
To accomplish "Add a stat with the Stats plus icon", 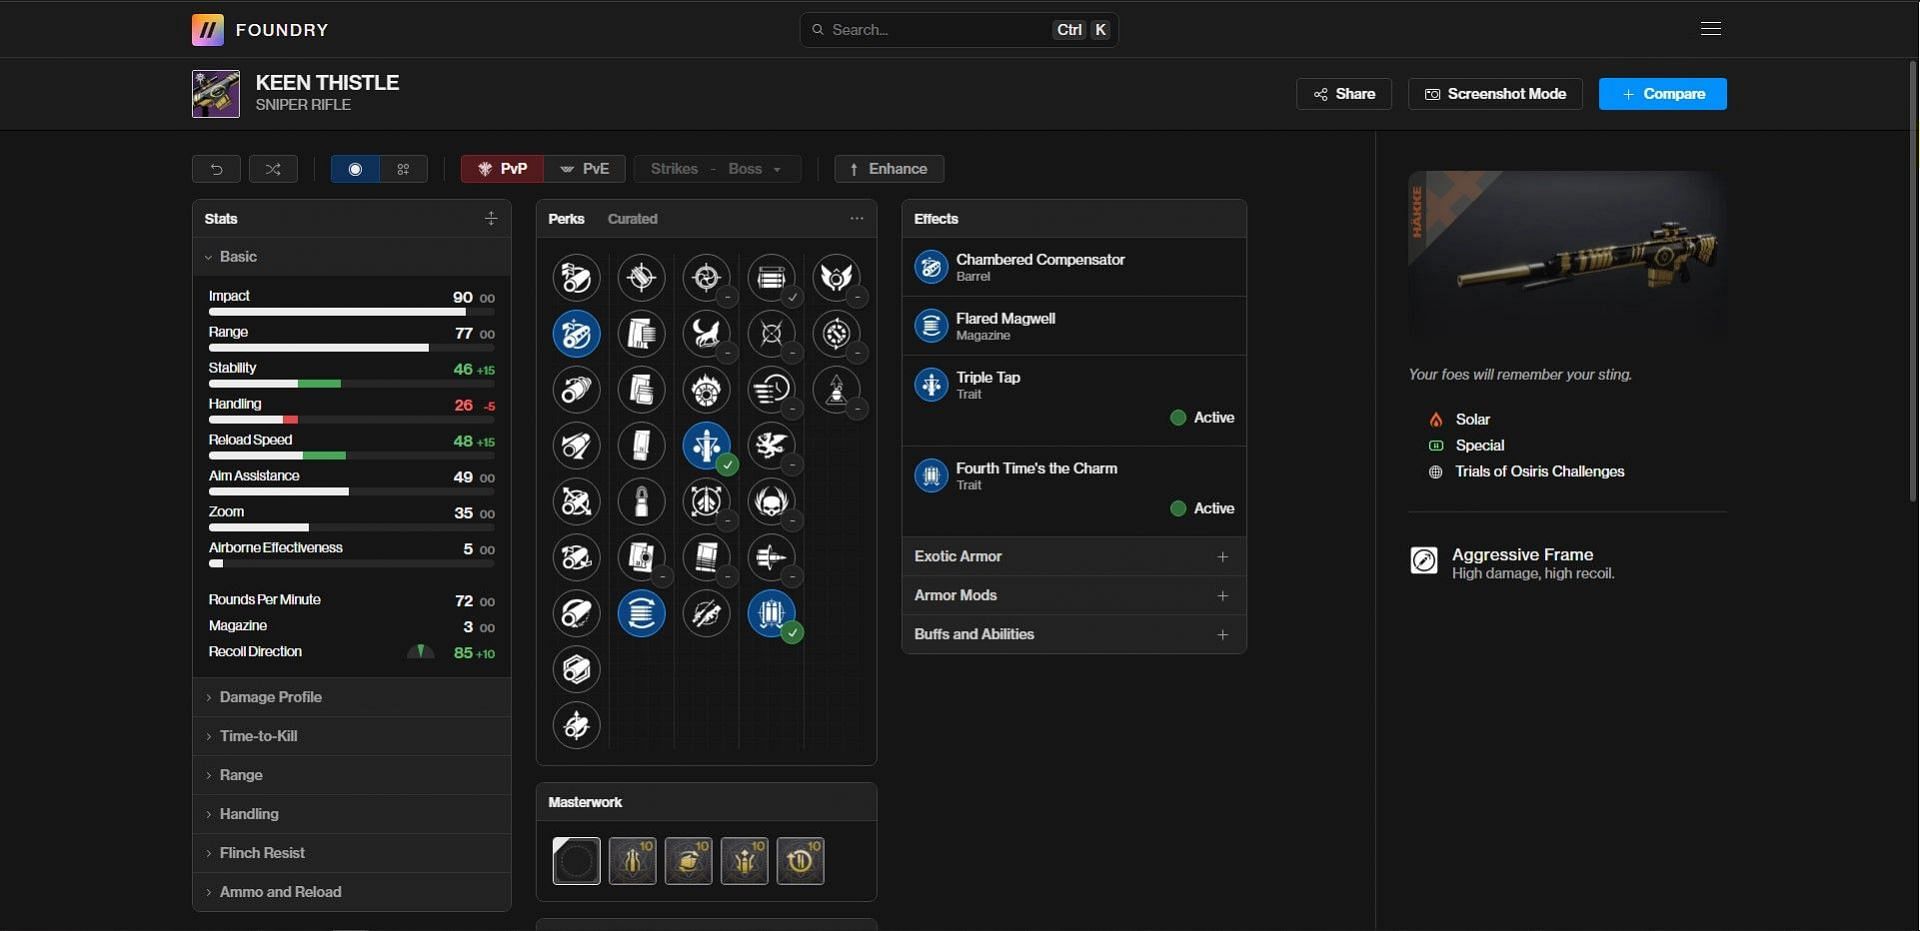I will pos(491,218).
